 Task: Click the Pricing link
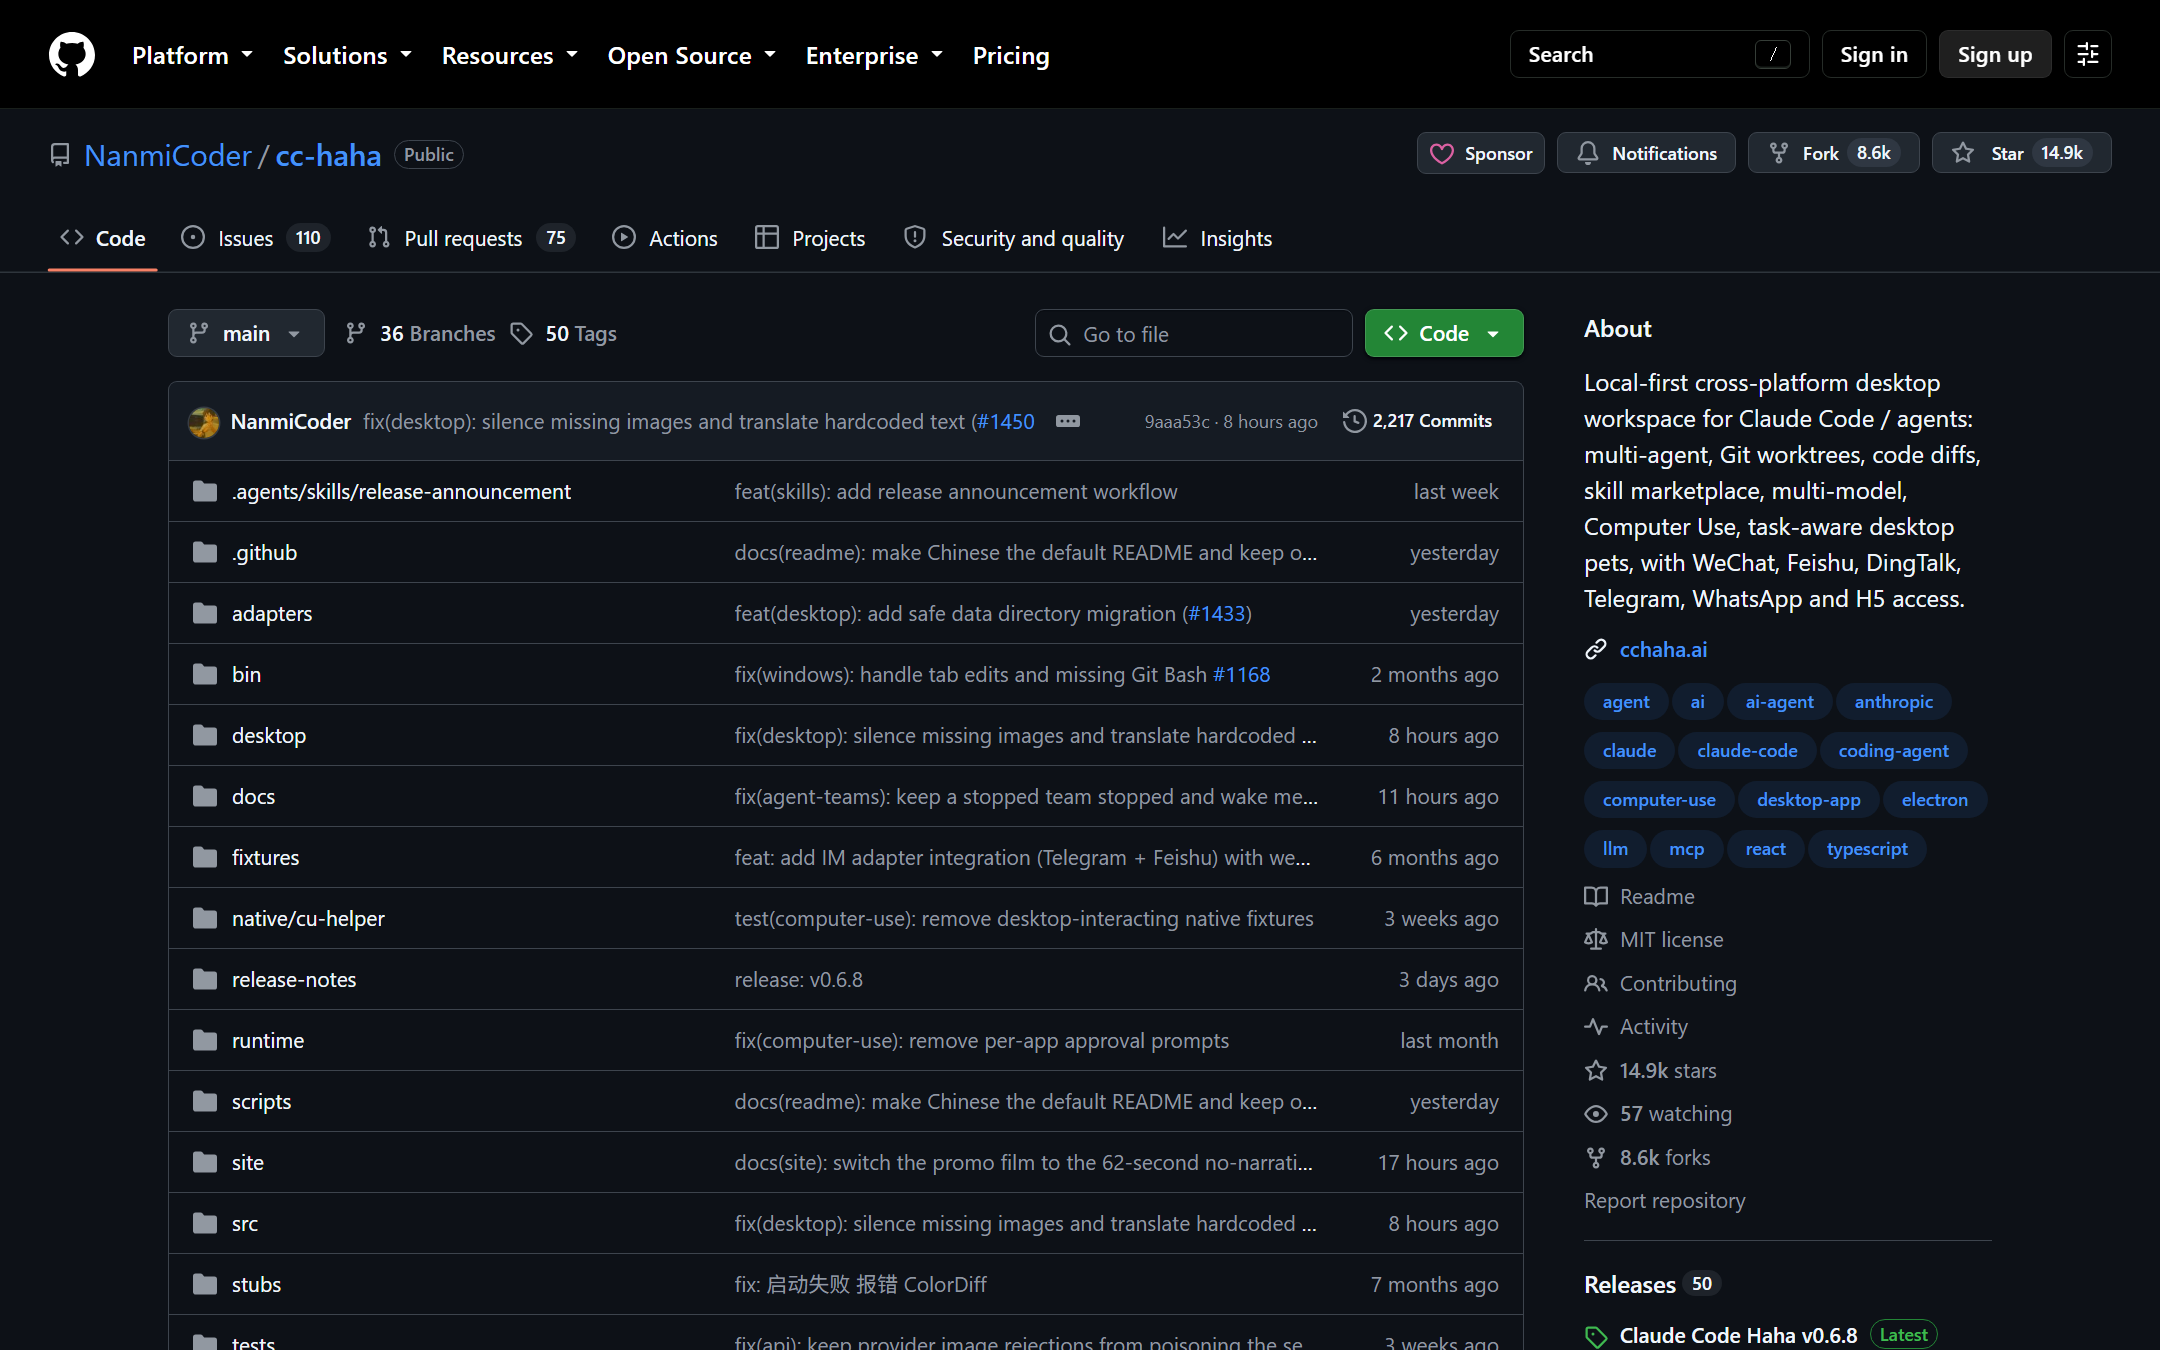pos(1011,55)
